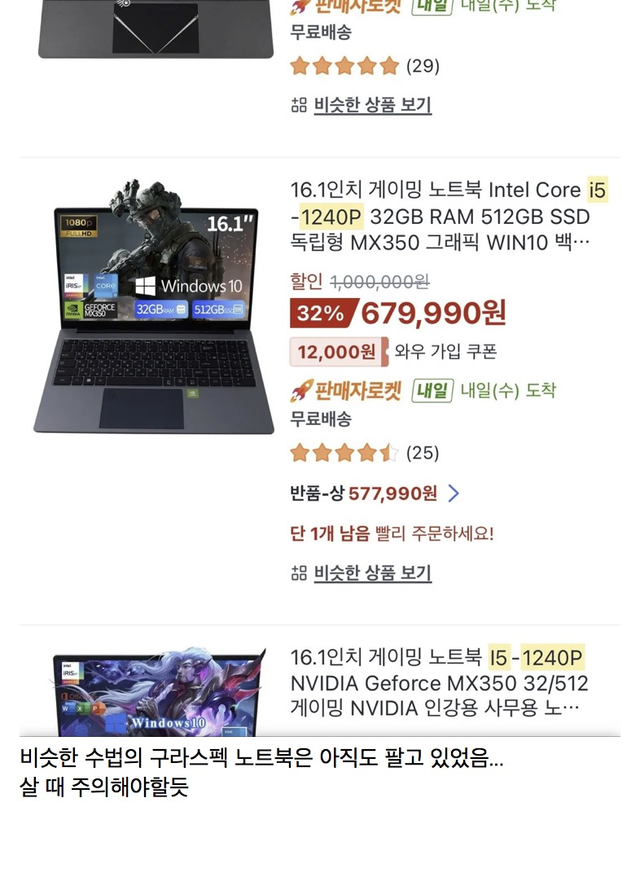Select the 12,000원 Wow signup coupon badge
Viewport: 640px width, 877px height.
pos(339,352)
